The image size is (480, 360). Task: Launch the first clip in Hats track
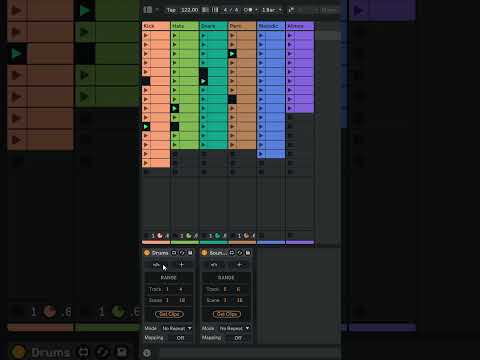[175, 35]
